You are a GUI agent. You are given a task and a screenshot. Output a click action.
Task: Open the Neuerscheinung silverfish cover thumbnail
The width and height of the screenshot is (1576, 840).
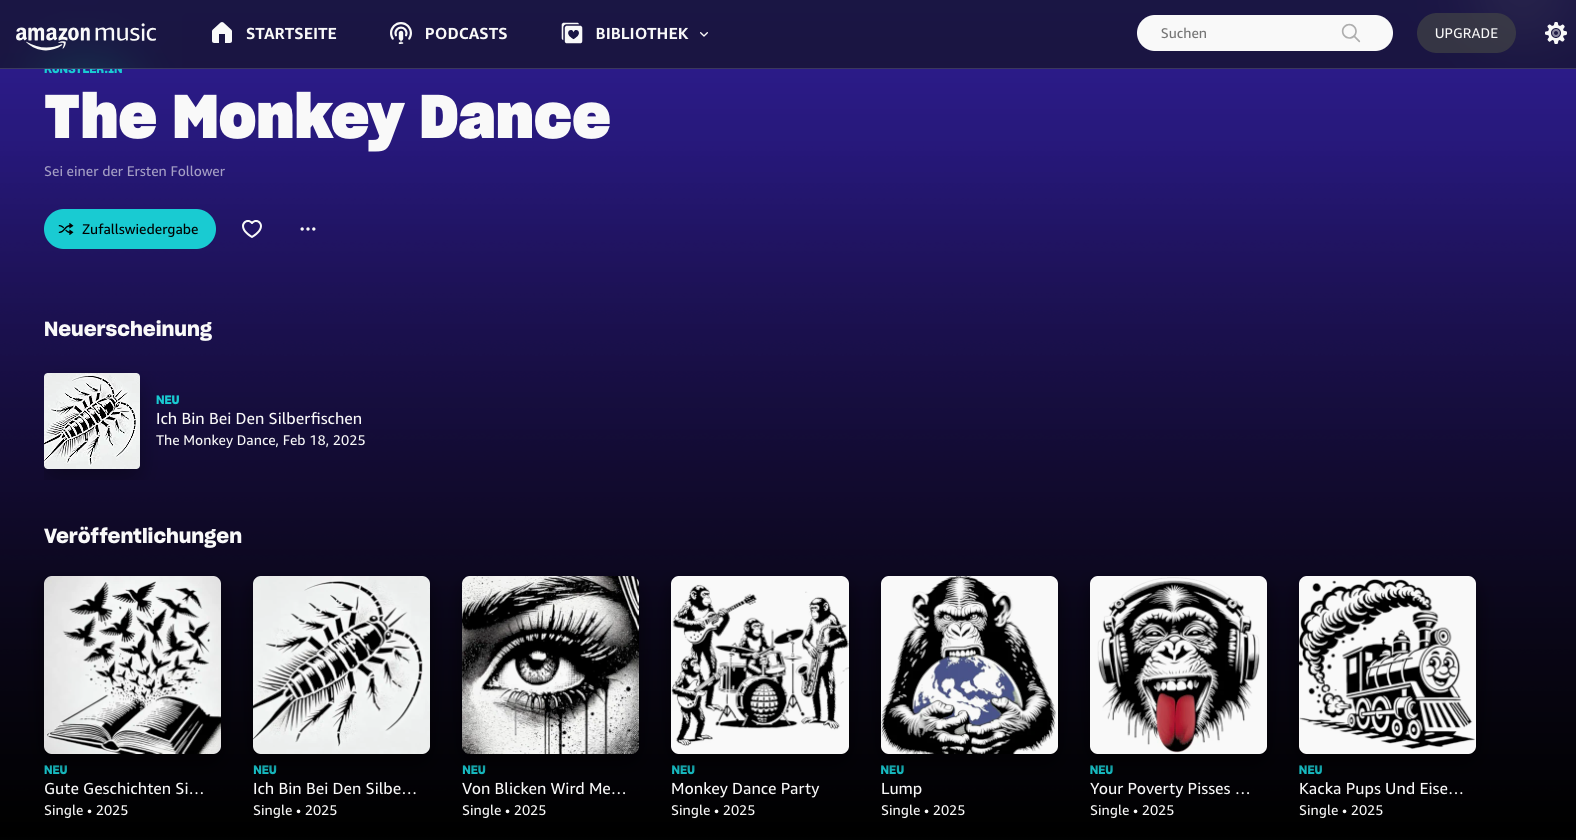click(x=92, y=421)
